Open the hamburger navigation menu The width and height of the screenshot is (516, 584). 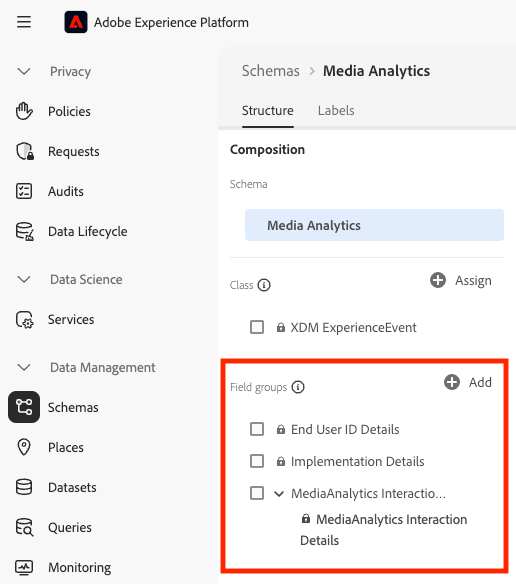(x=24, y=22)
